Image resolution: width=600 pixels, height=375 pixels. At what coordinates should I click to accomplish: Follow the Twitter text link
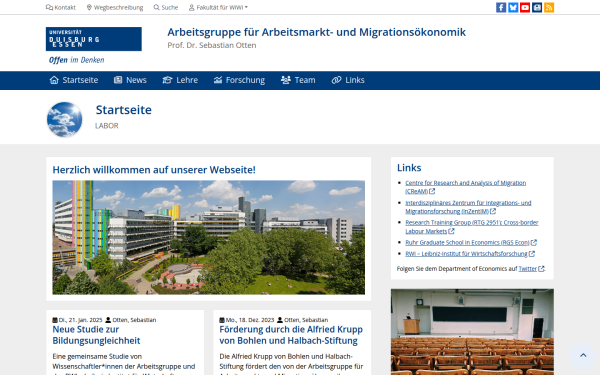[528, 269]
